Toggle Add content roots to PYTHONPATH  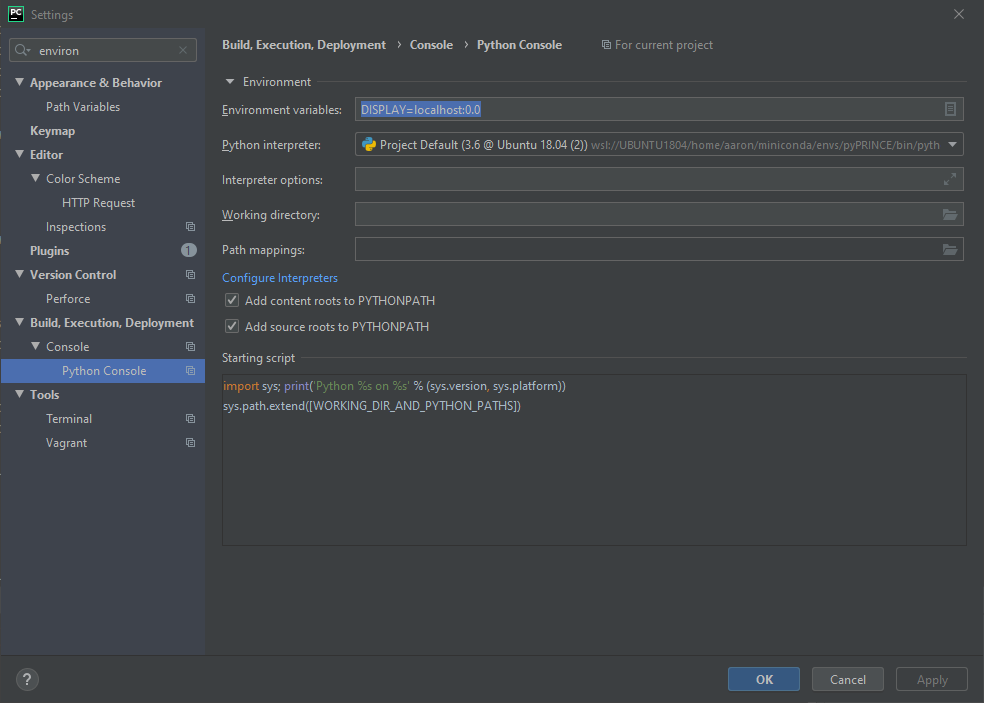[232, 301]
